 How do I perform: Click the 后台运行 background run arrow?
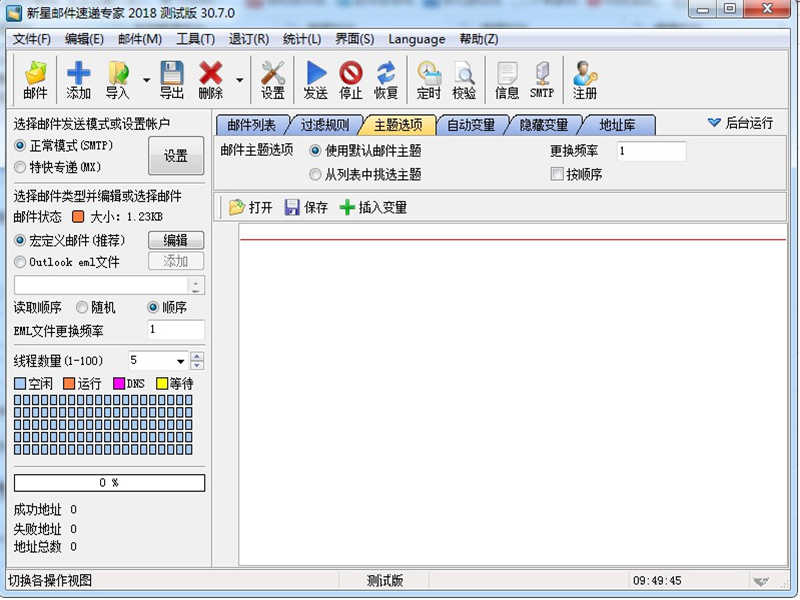714,122
